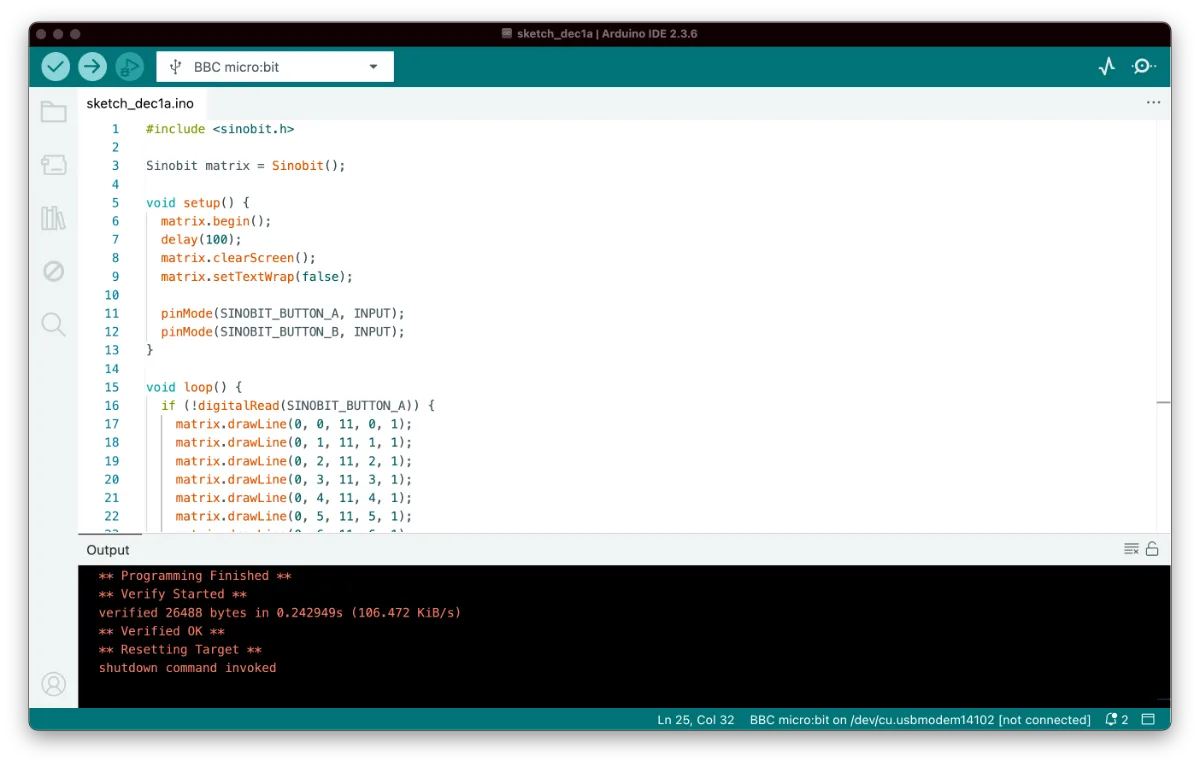
Task: Toggle output panel scroll lock
Action: [1152, 549]
